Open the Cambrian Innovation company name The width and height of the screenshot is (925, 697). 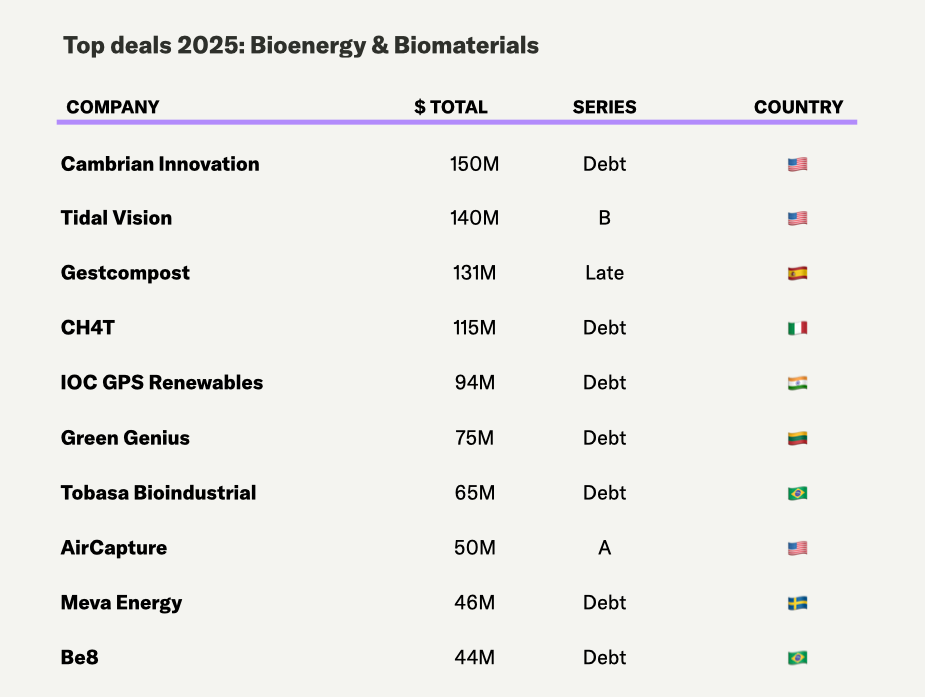click(x=160, y=164)
